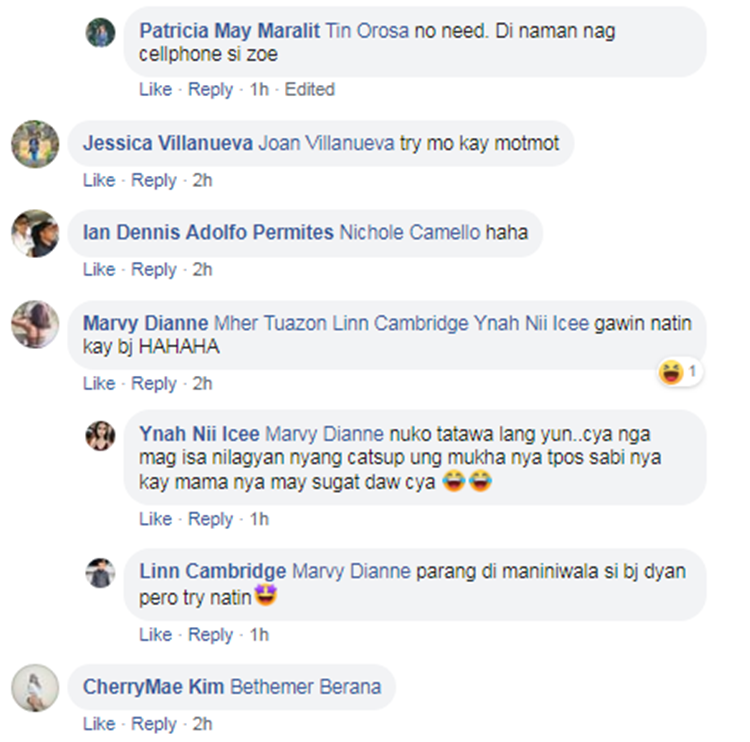The width and height of the screenshot is (750, 742).
Task: Open Ynah Nii Icee's small avatar
Action: pos(100,436)
